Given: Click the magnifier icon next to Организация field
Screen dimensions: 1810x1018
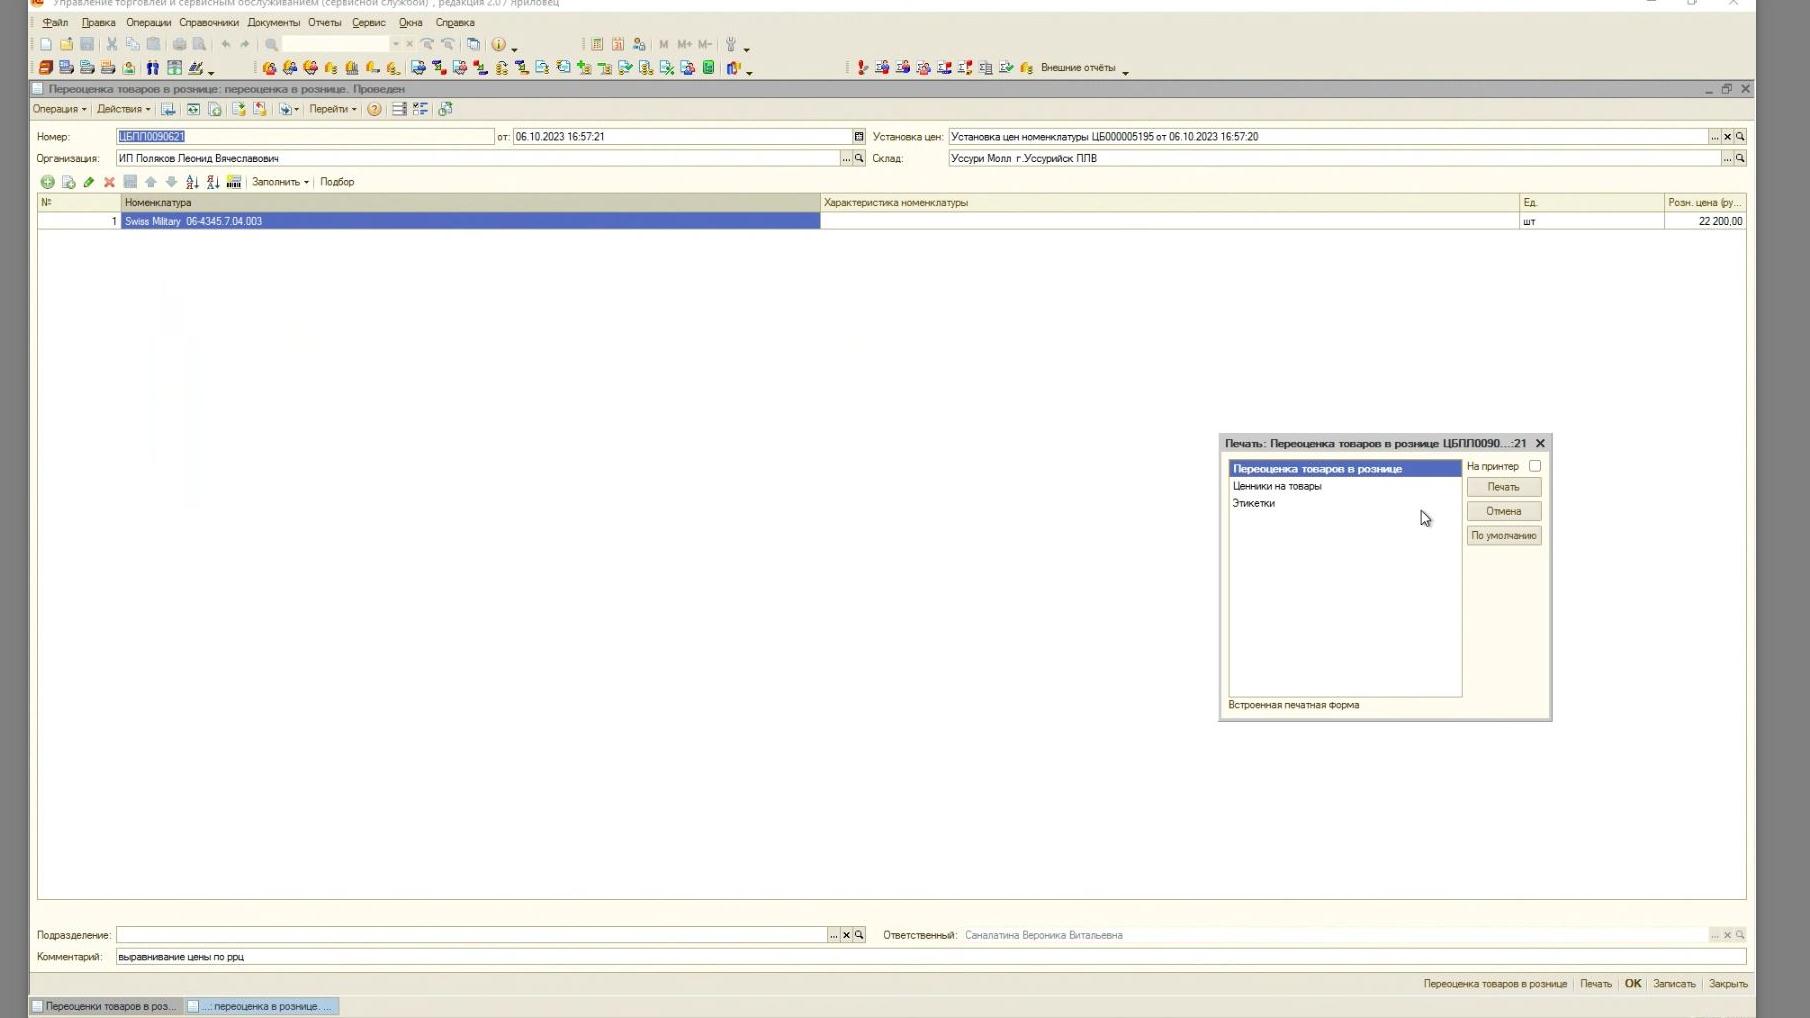Looking at the screenshot, I should [x=859, y=158].
